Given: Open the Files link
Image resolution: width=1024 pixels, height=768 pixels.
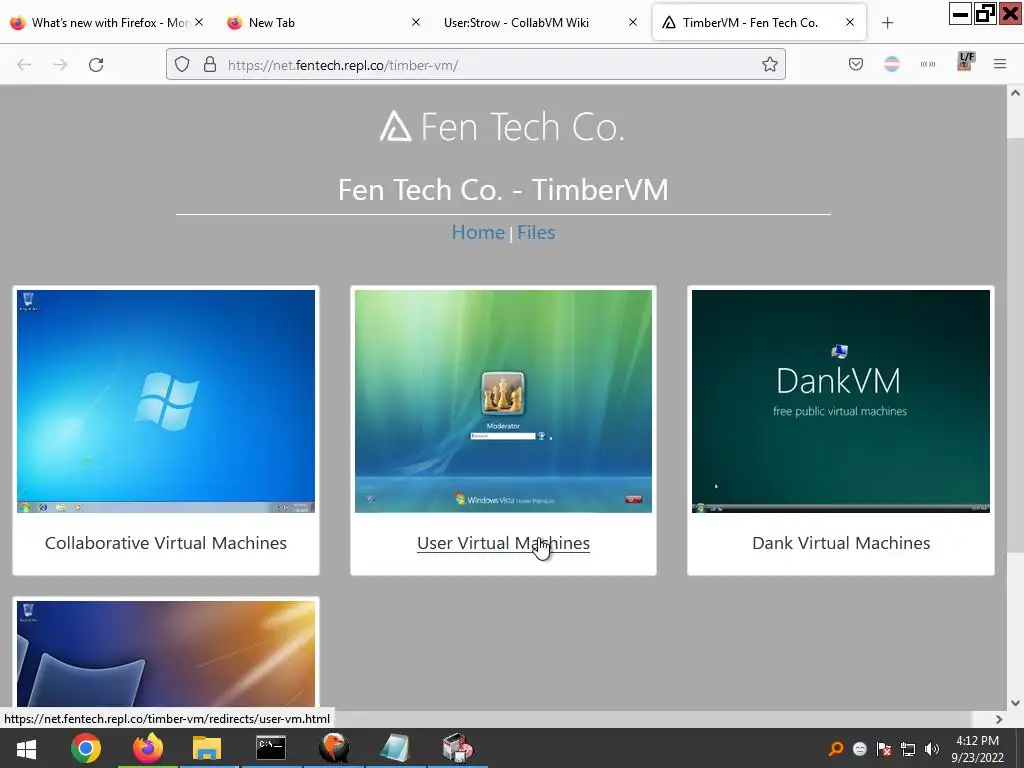Looking at the screenshot, I should (x=536, y=232).
